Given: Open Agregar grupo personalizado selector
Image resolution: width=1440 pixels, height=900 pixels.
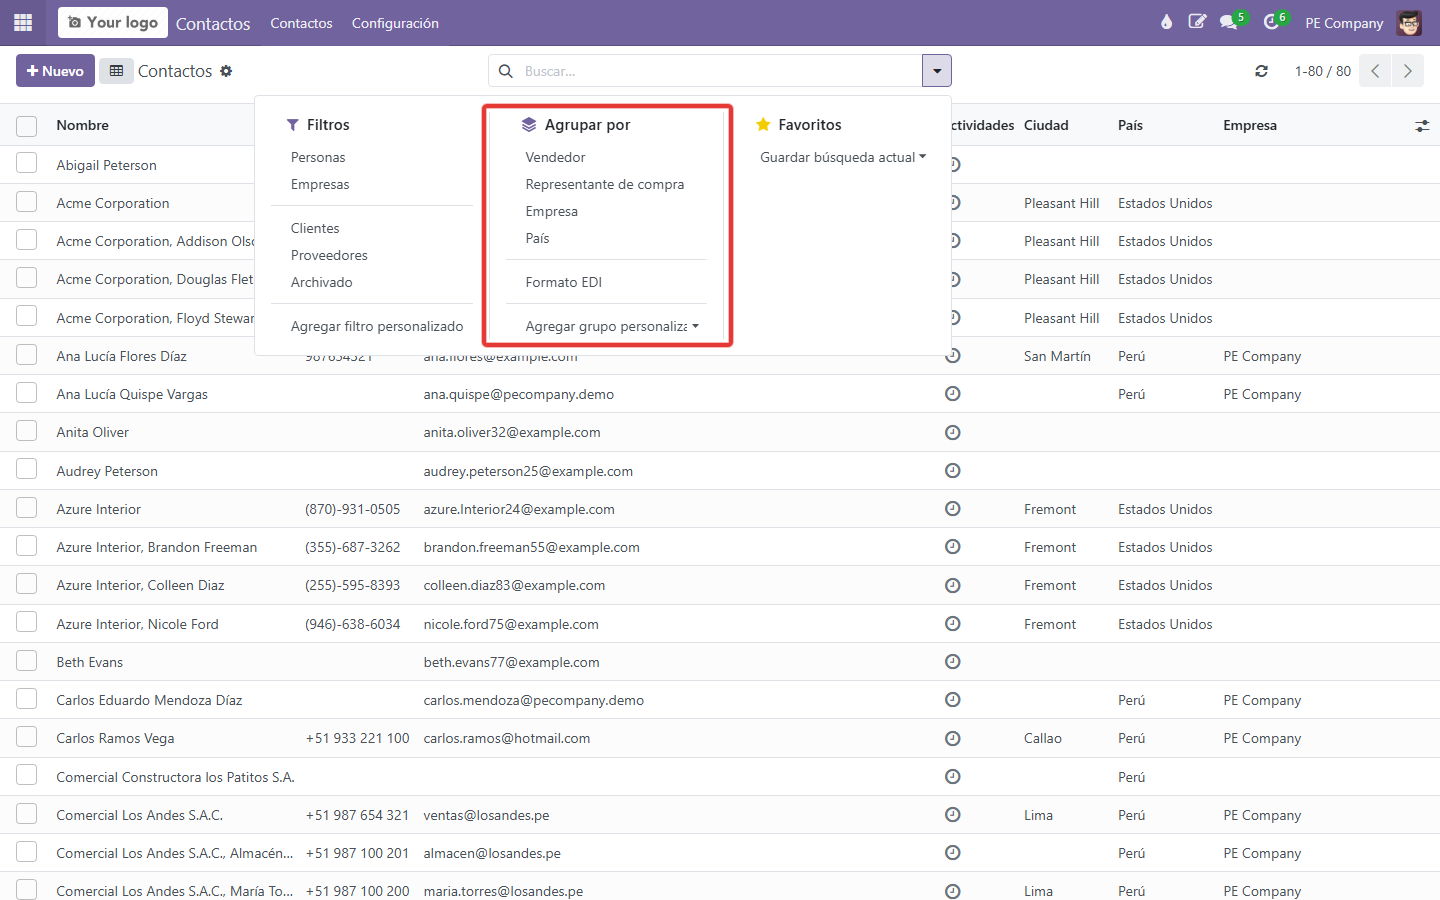Looking at the screenshot, I should [612, 326].
